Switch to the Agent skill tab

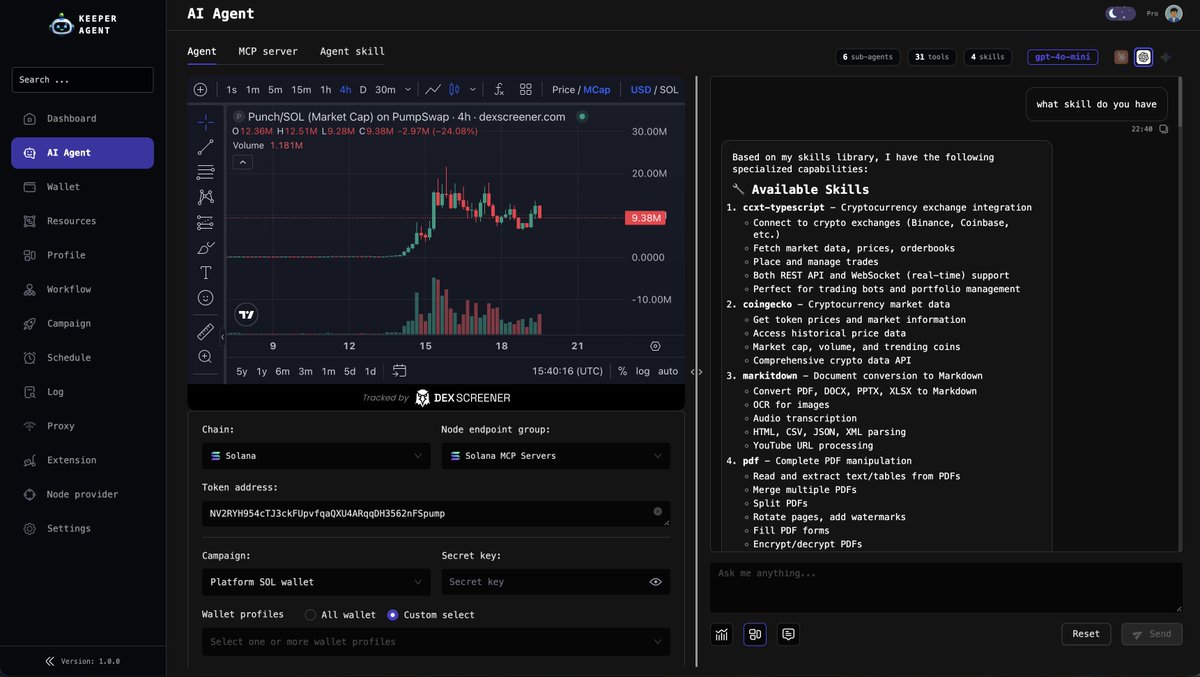click(352, 51)
